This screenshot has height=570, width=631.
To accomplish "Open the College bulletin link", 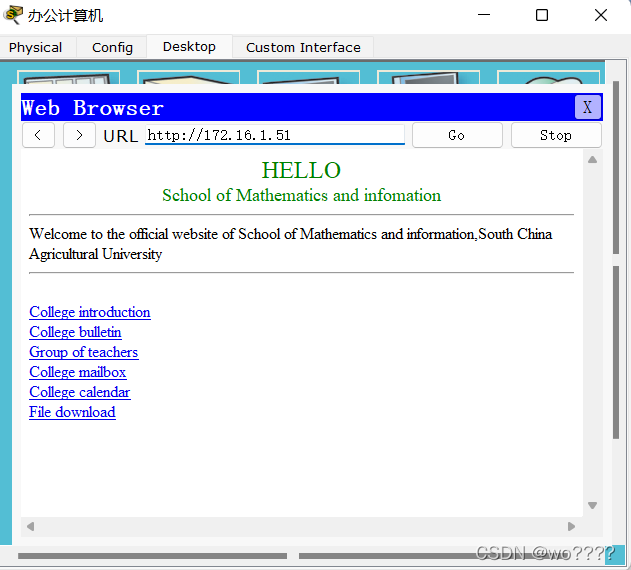I will (x=75, y=332).
